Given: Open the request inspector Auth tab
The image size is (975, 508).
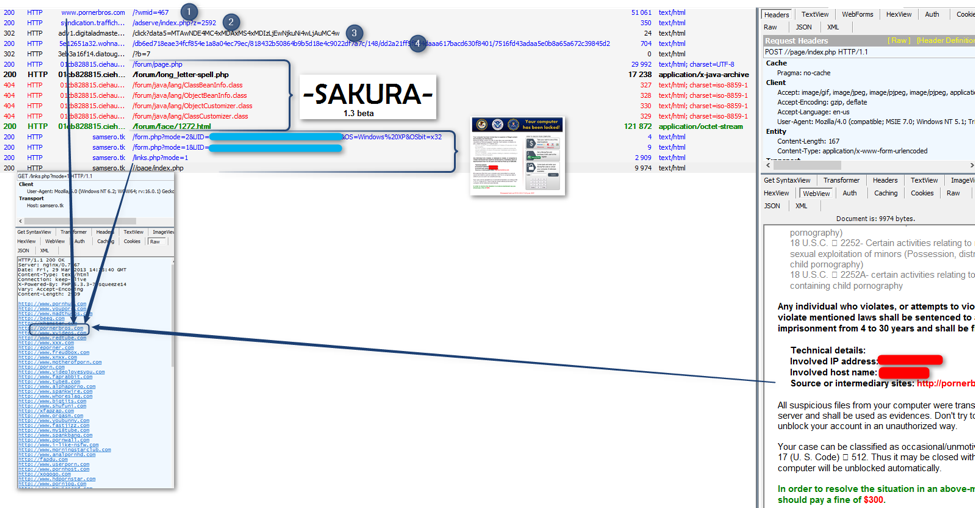Looking at the screenshot, I should [x=931, y=14].
